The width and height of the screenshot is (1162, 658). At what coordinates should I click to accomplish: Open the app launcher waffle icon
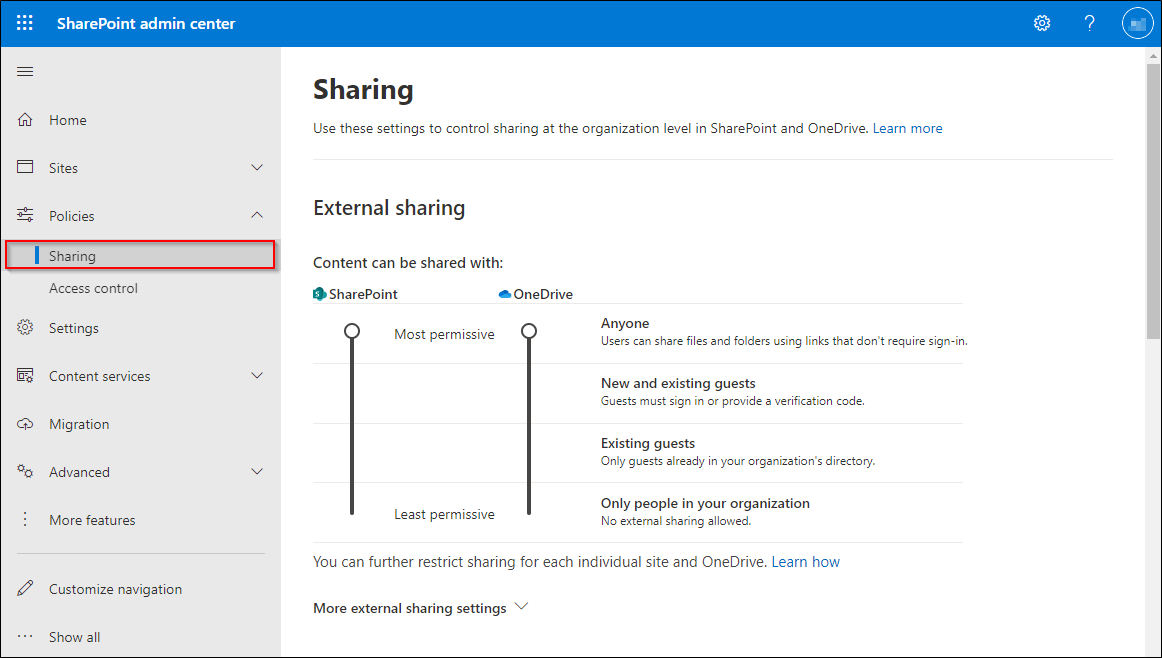pos(25,23)
